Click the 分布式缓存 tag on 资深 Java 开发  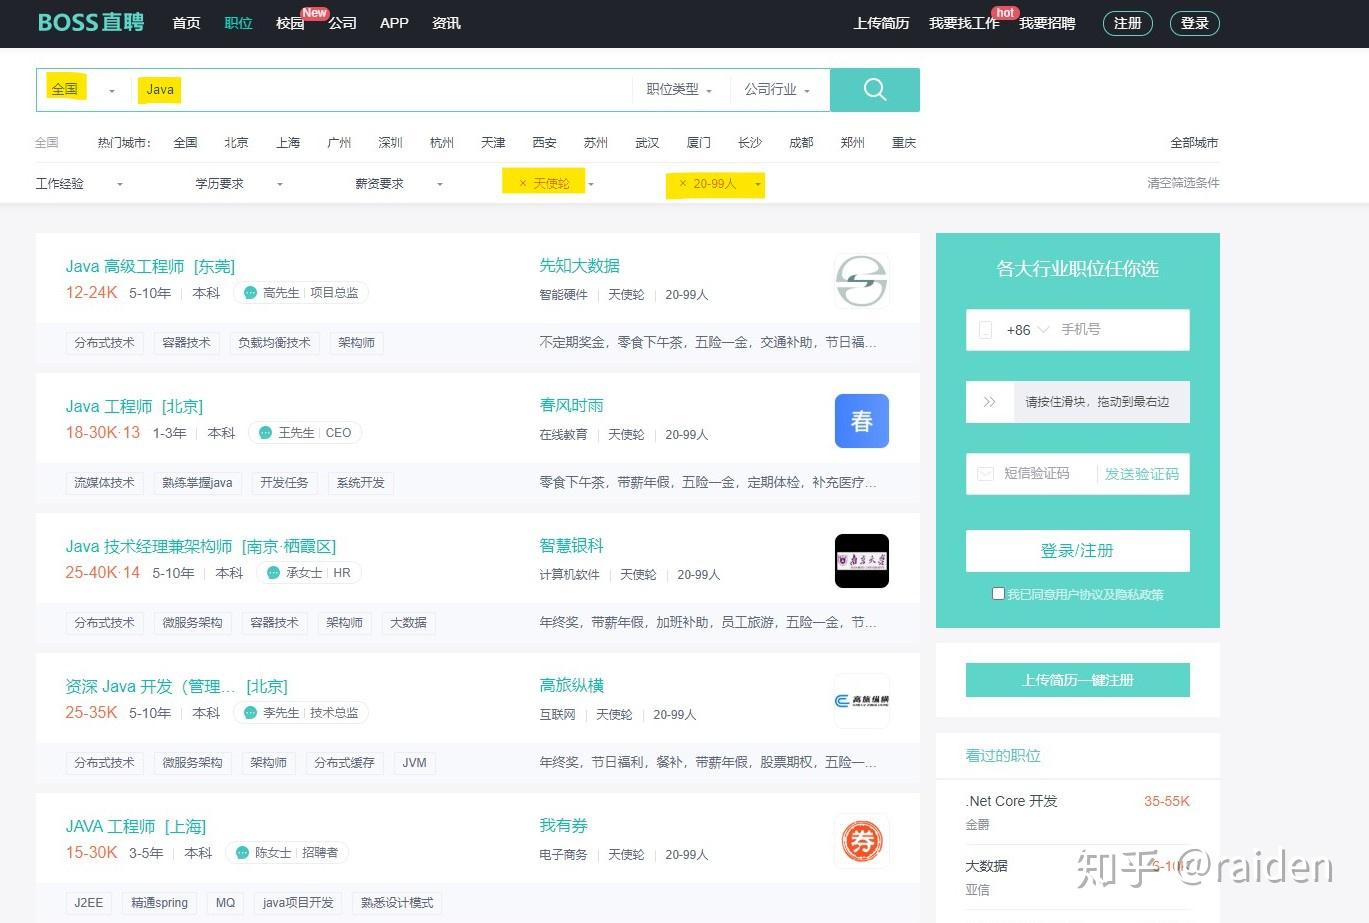(x=344, y=763)
